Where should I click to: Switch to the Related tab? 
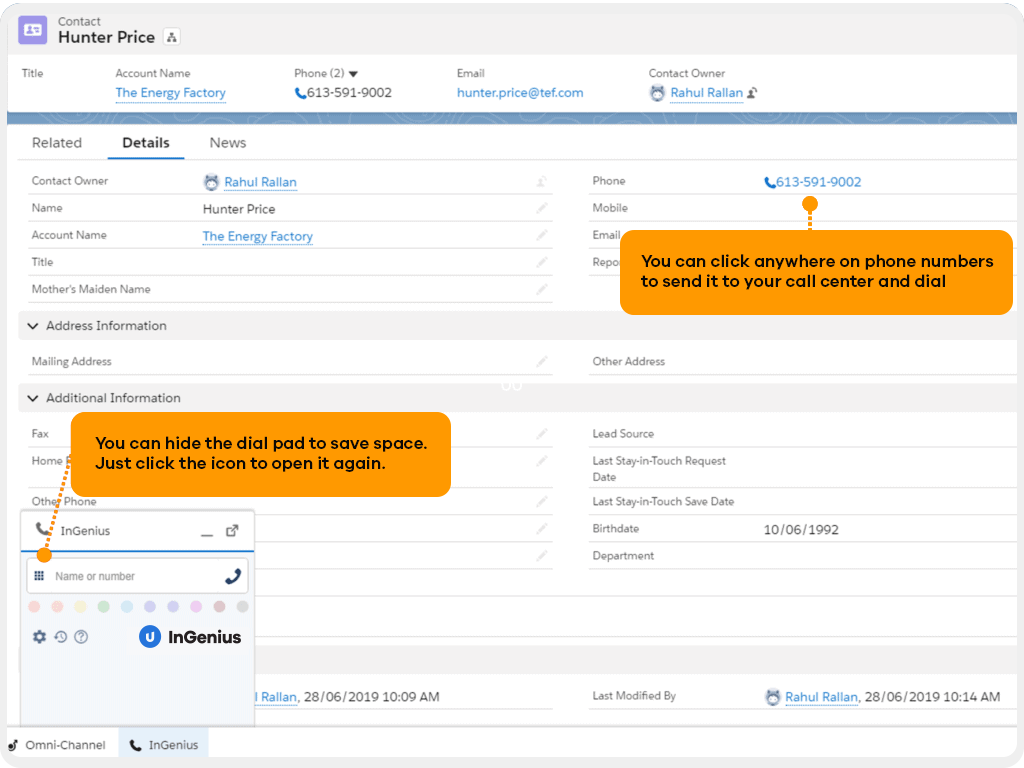coord(57,142)
